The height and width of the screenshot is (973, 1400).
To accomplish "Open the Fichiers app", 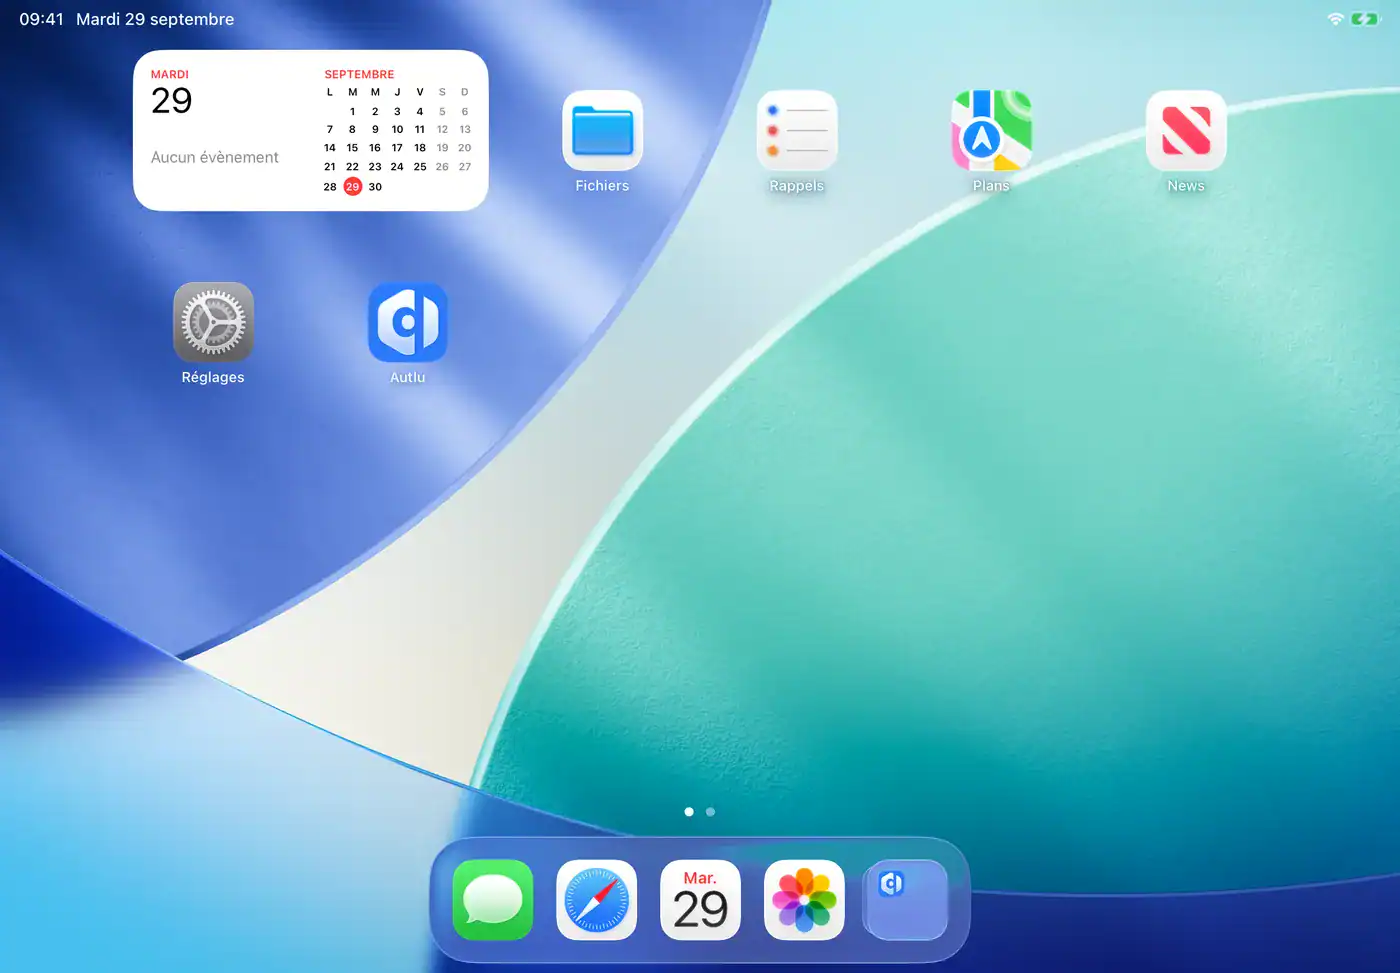I will (602, 131).
